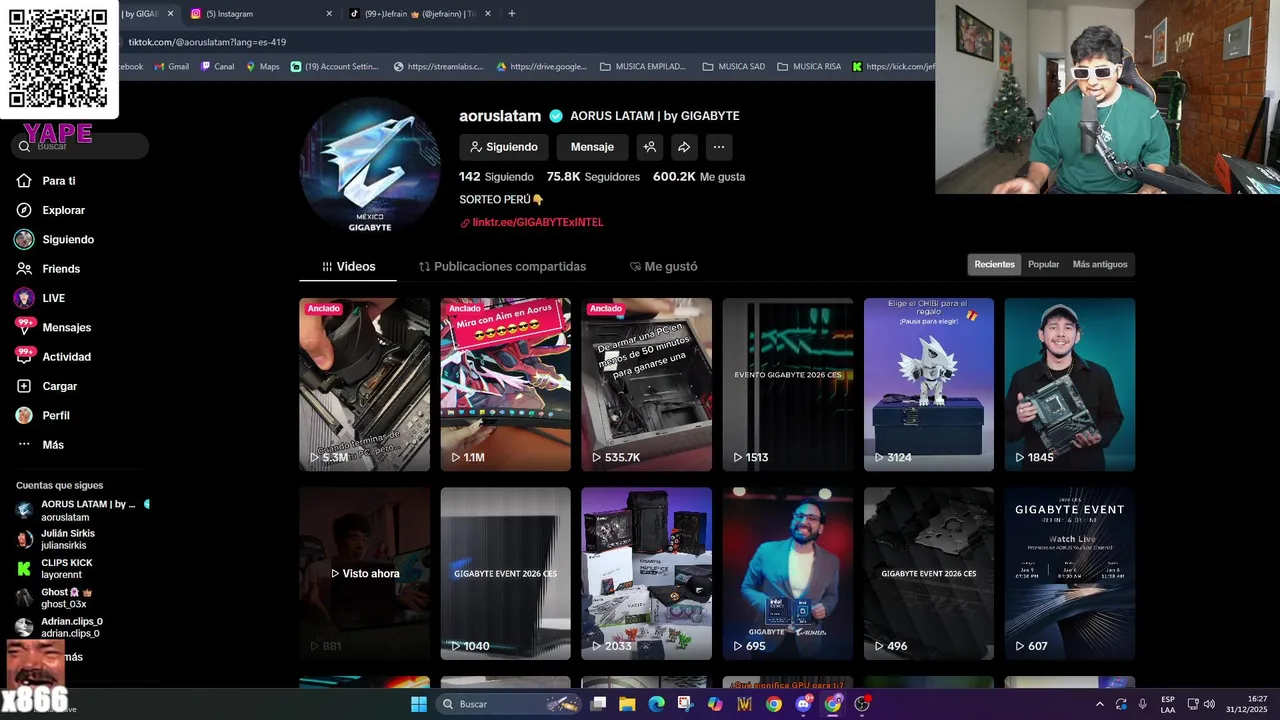
Task: Open Ghost ghost_03x followed account
Action: tap(55, 598)
